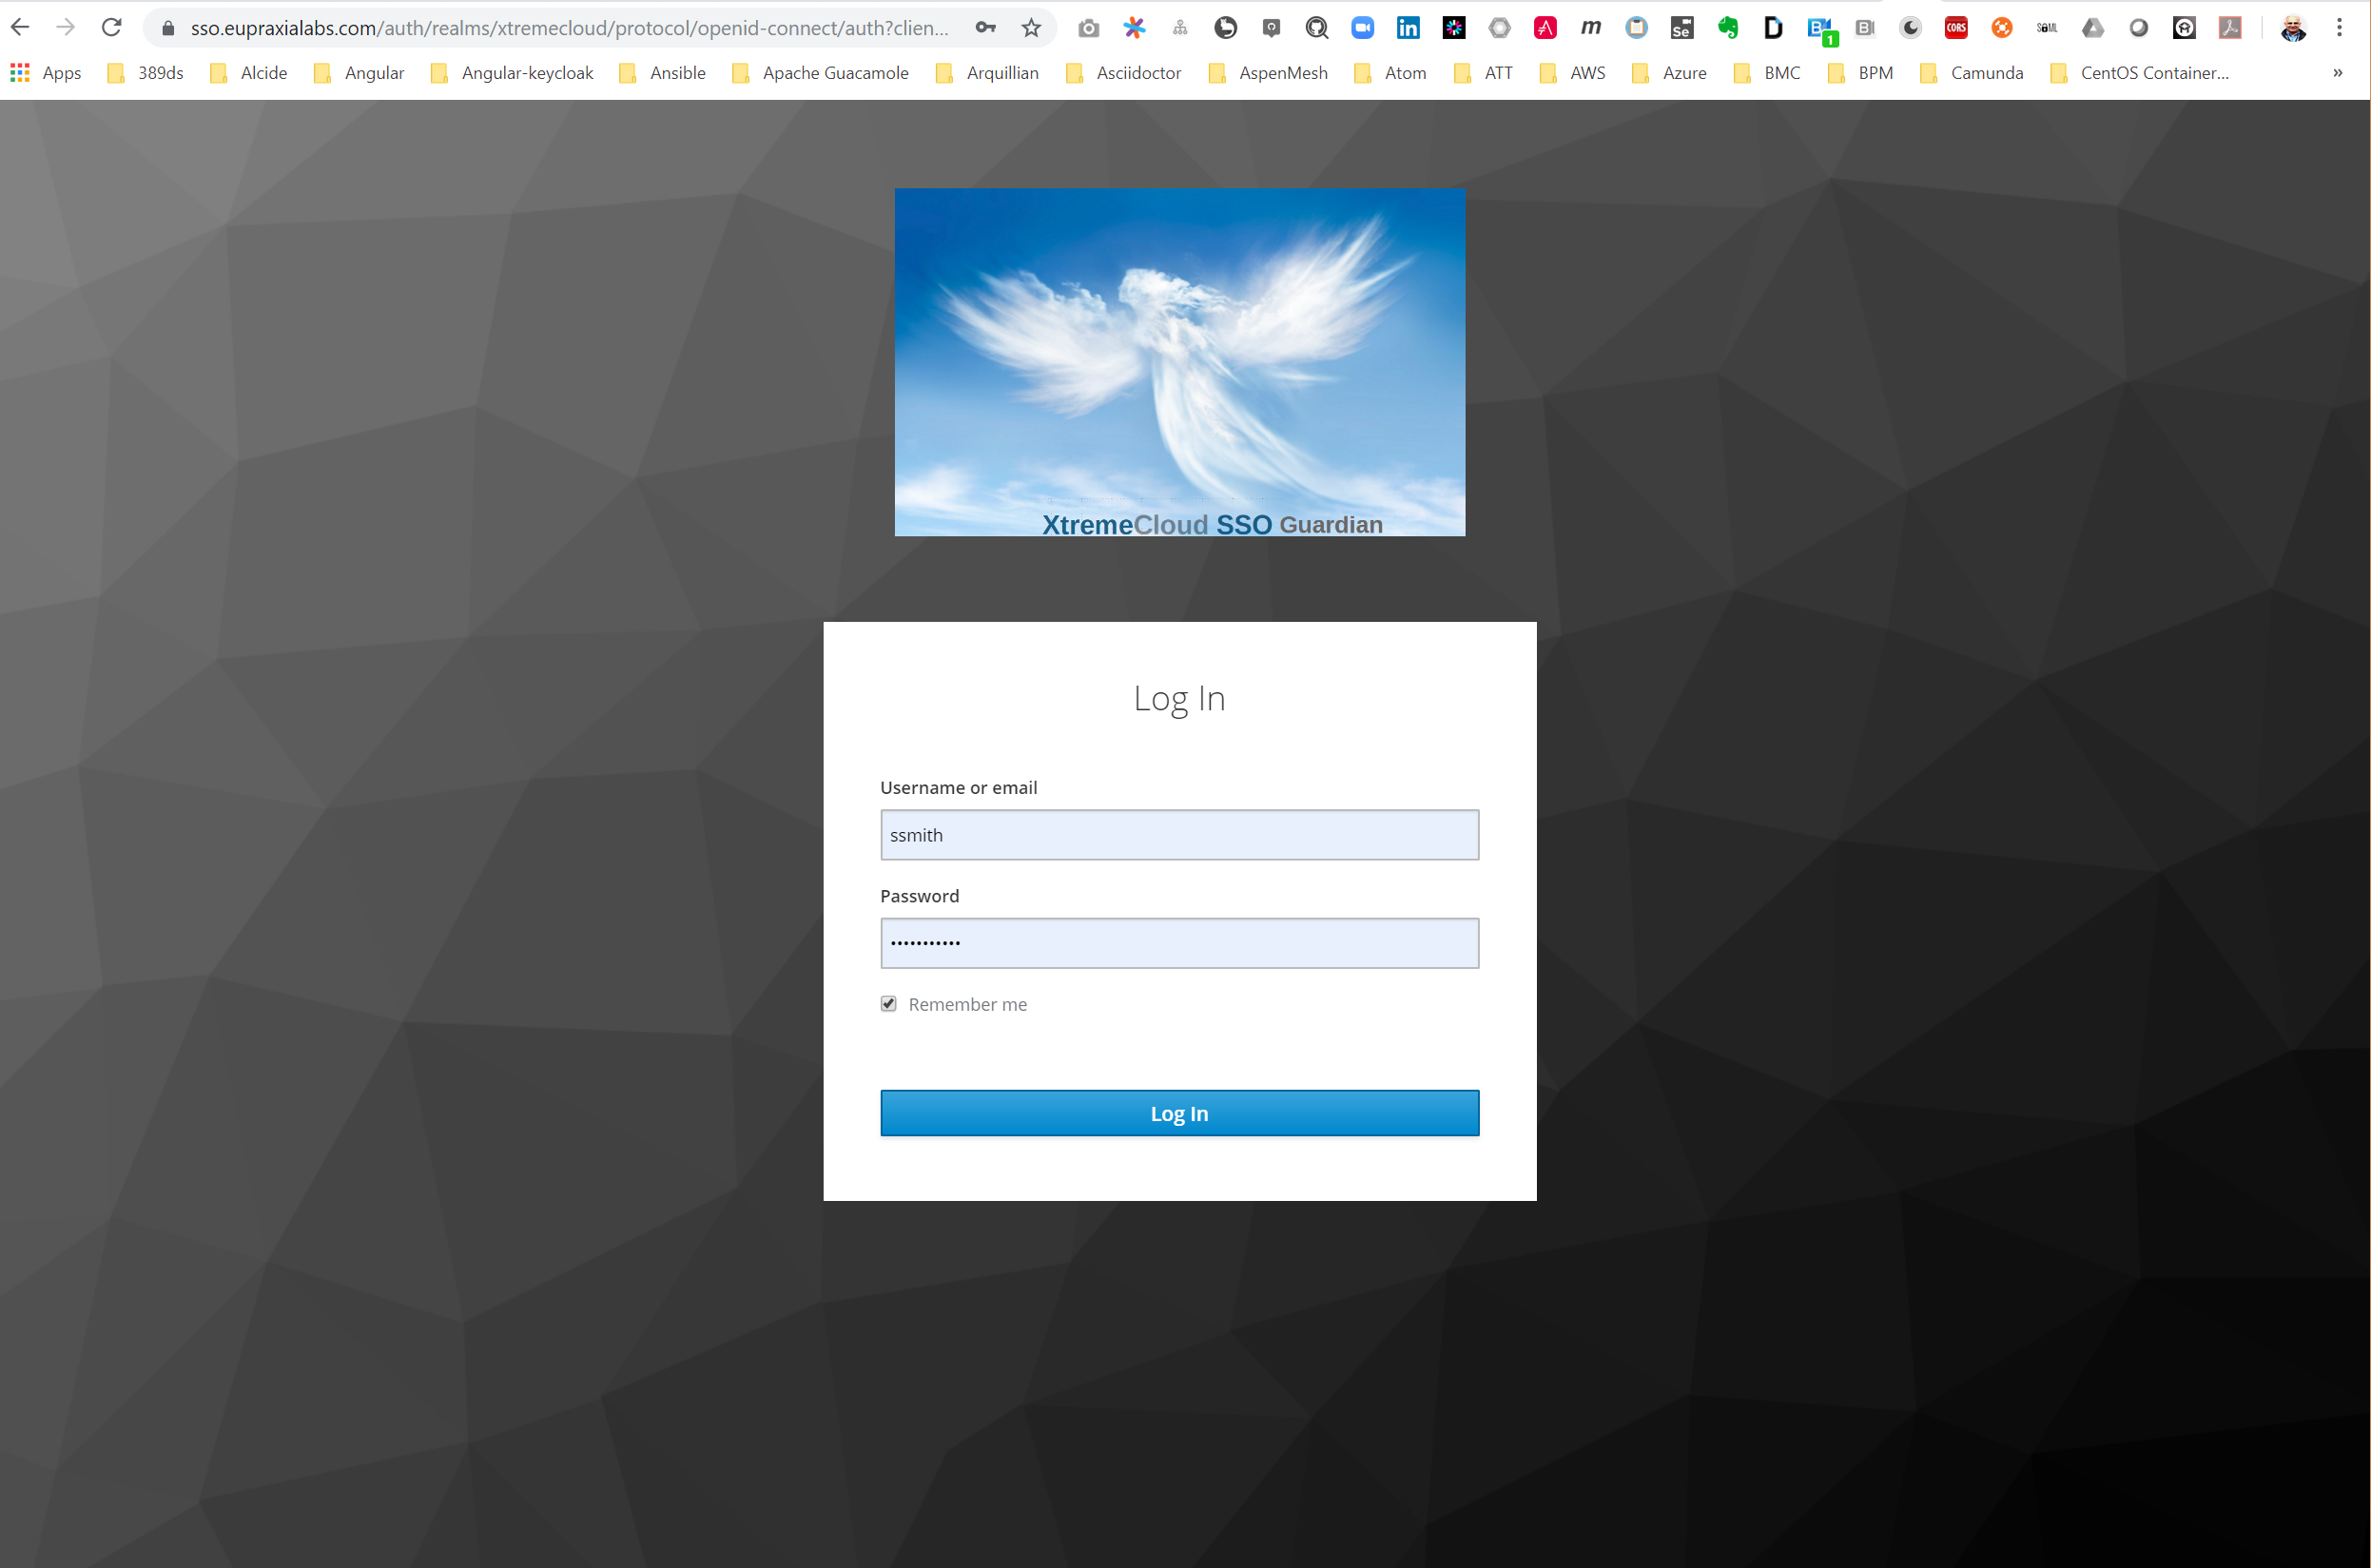Screen dimensions: 2371x1568
Task: Click the browser forward arrow
Action: [66, 27]
